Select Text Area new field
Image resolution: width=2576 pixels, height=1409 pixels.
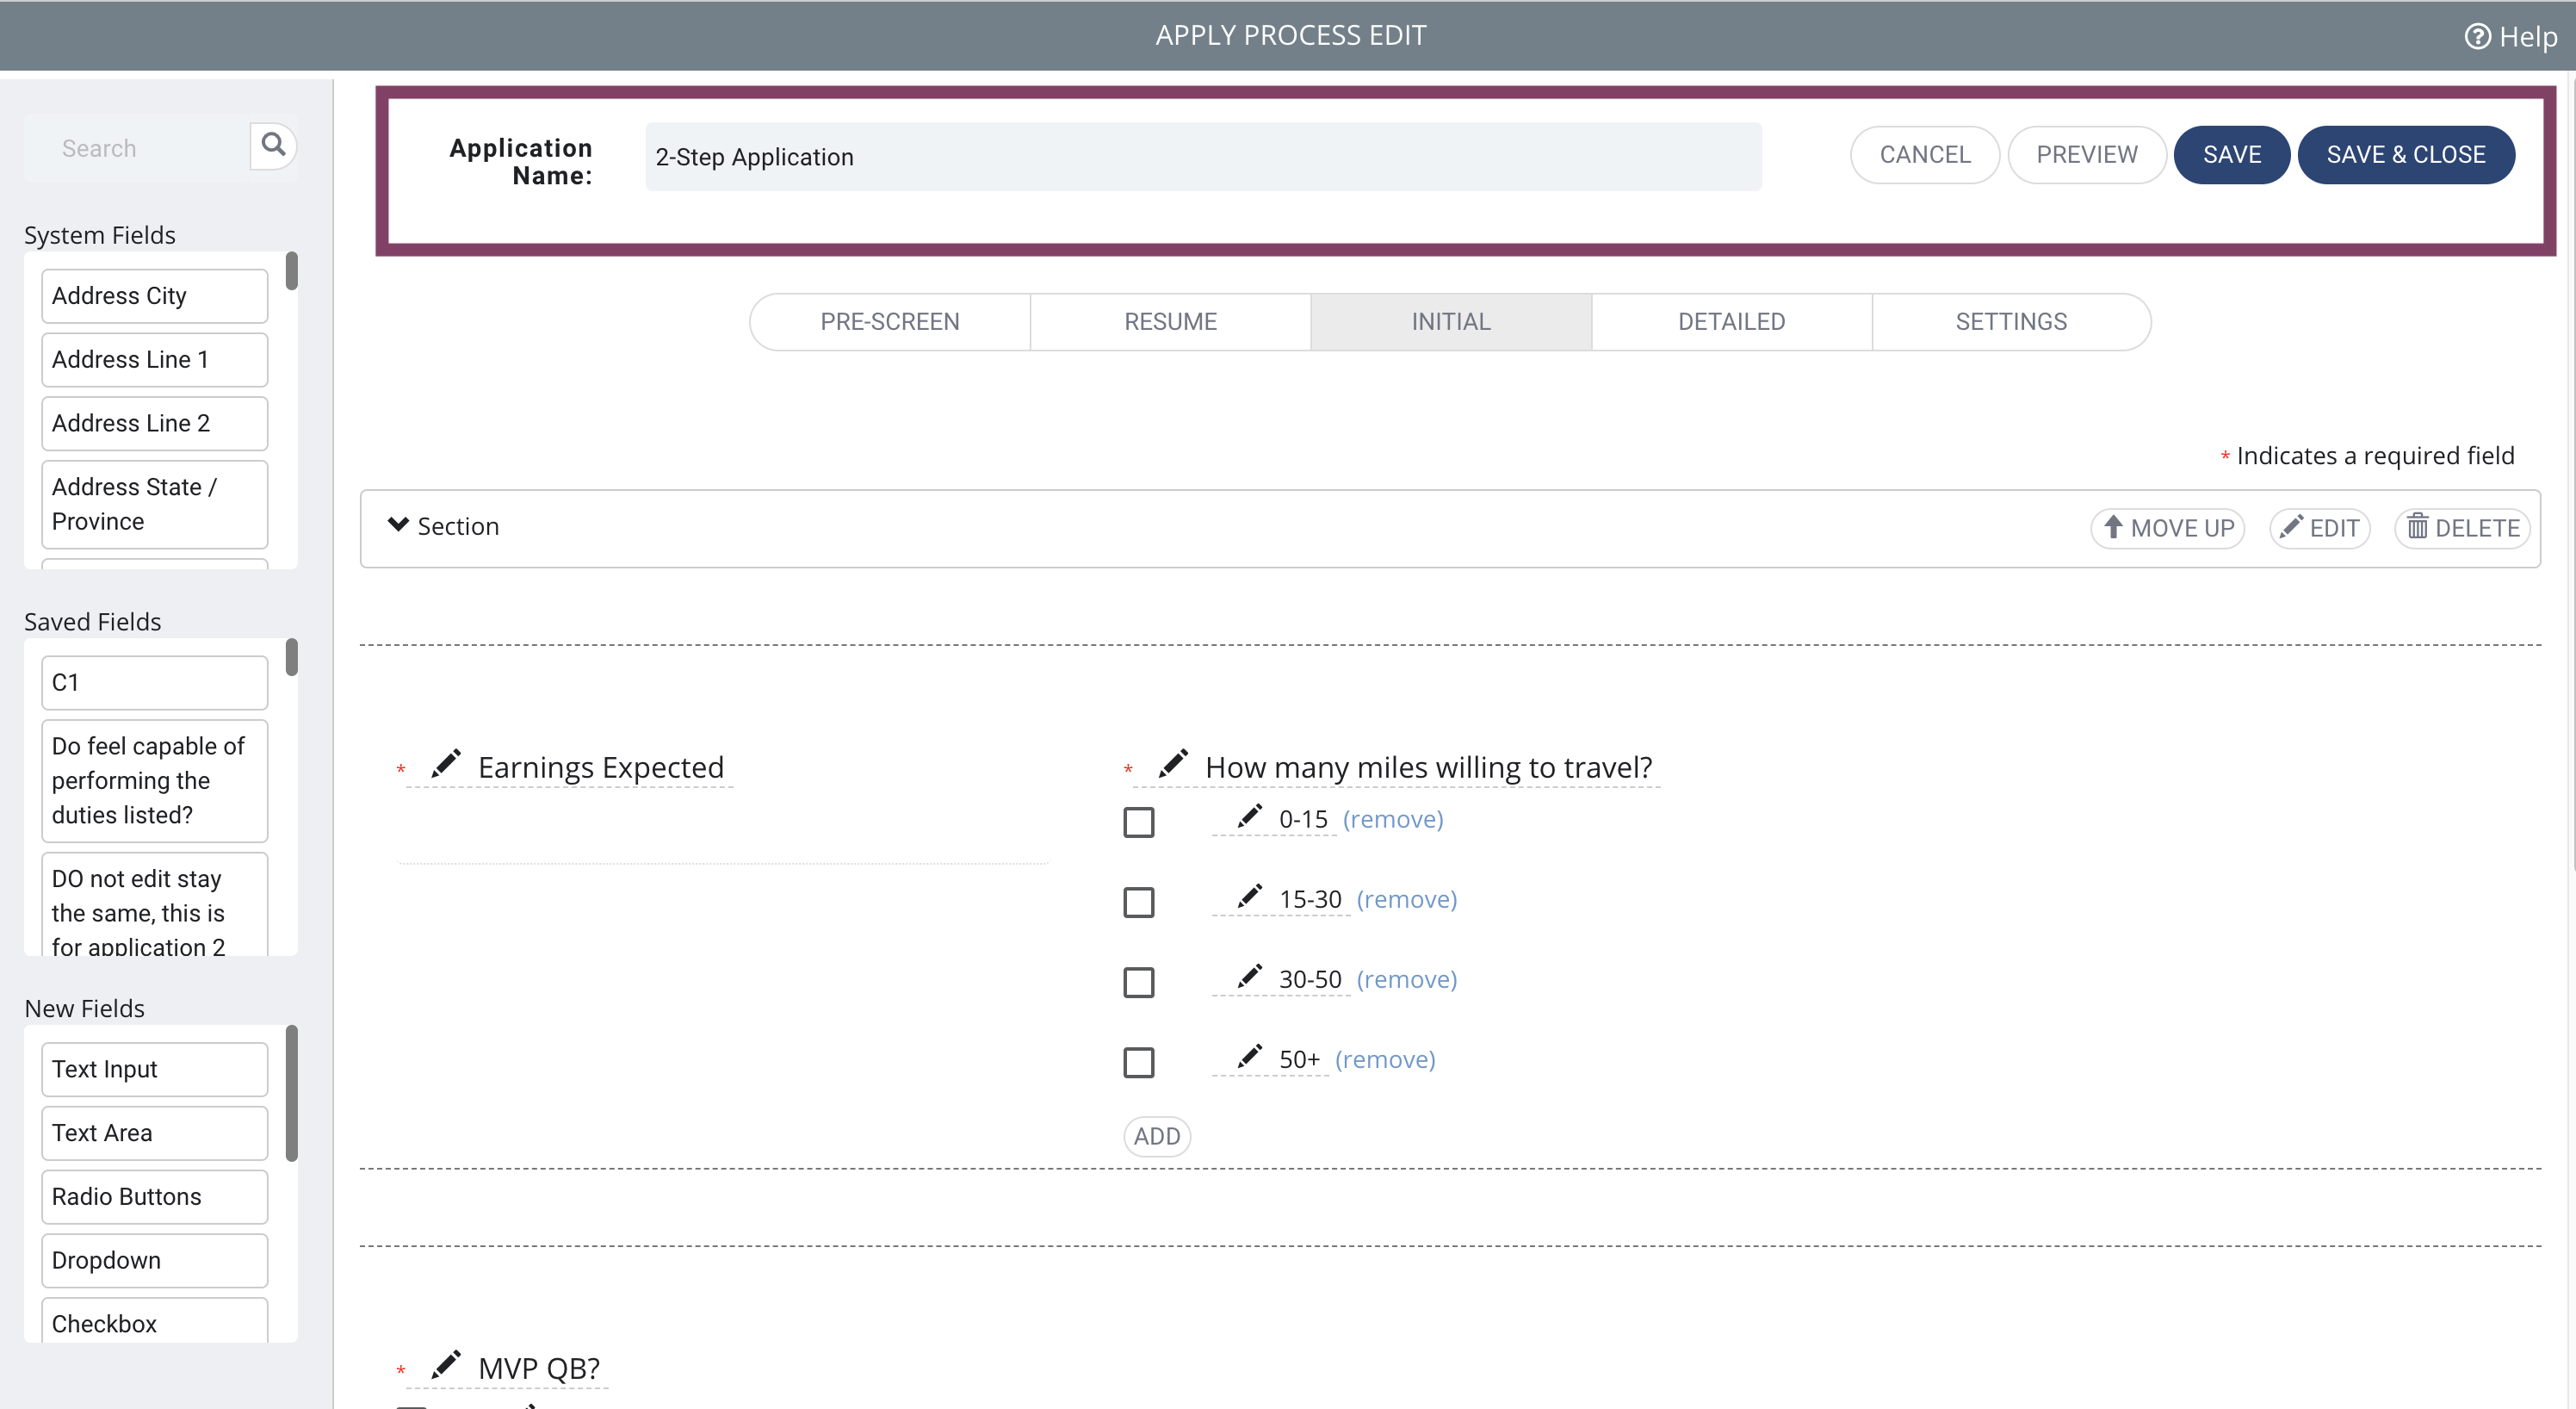pyautogui.click(x=155, y=1133)
